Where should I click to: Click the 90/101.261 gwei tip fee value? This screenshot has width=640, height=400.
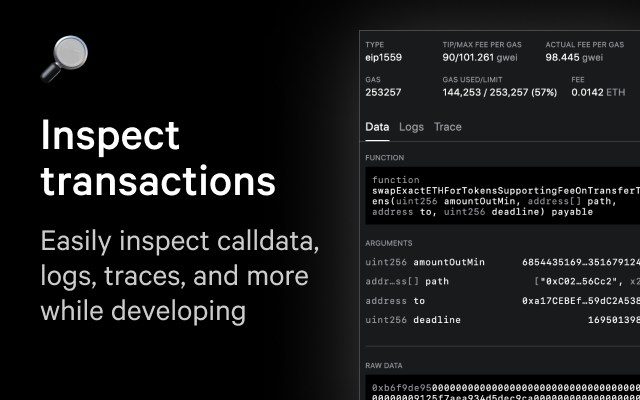(483, 59)
